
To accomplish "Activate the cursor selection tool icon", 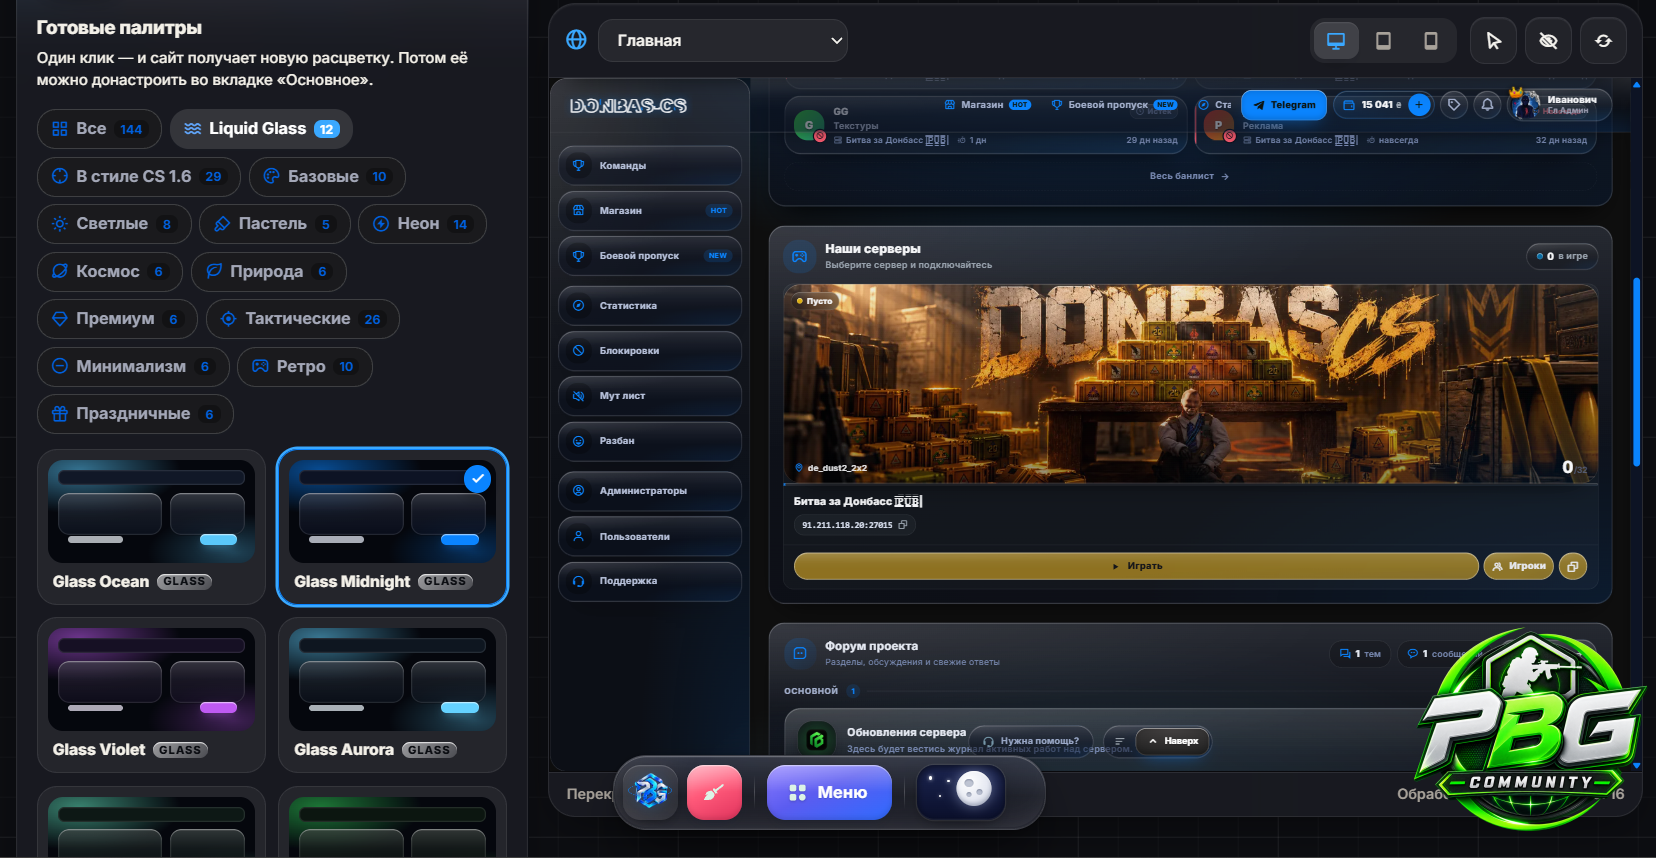I will (x=1494, y=41).
